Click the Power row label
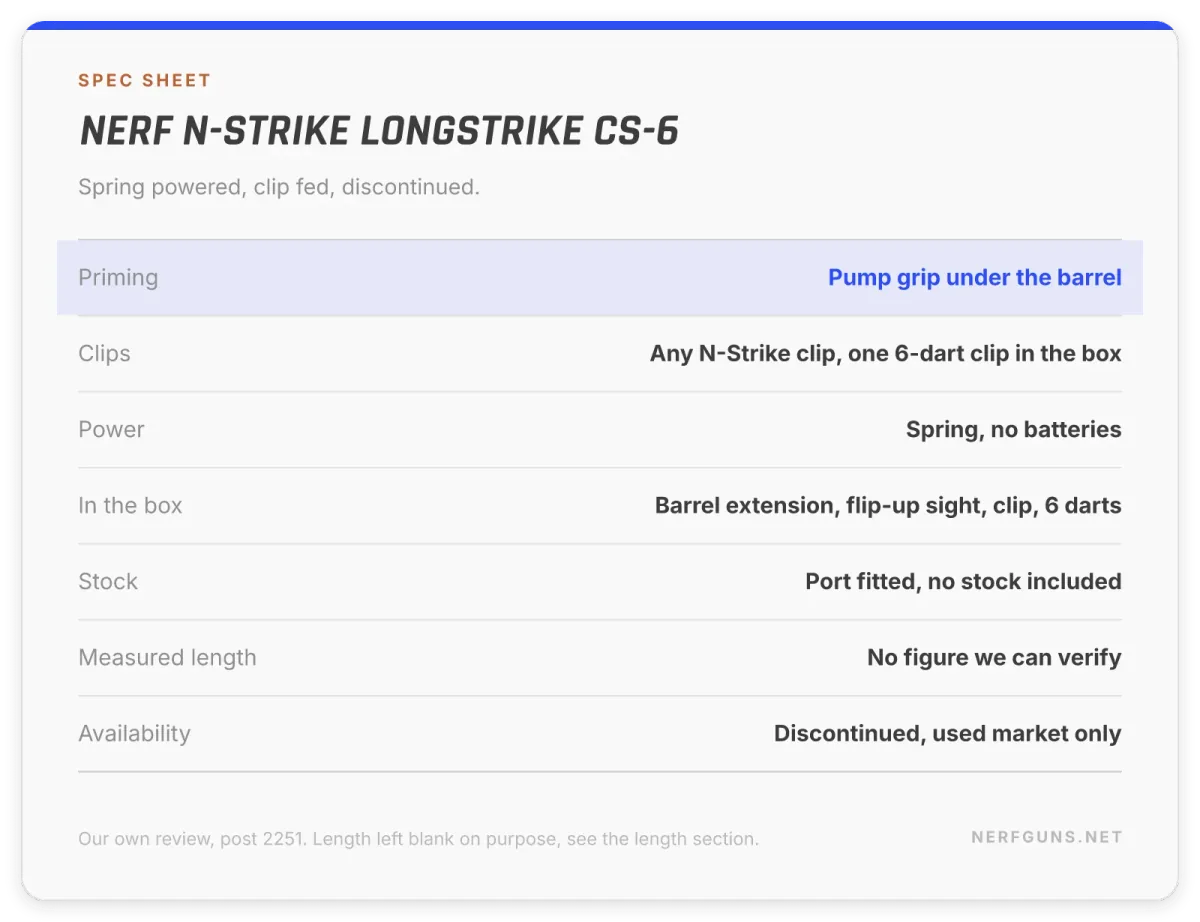This screenshot has height=922, width=1200. click(x=111, y=429)
